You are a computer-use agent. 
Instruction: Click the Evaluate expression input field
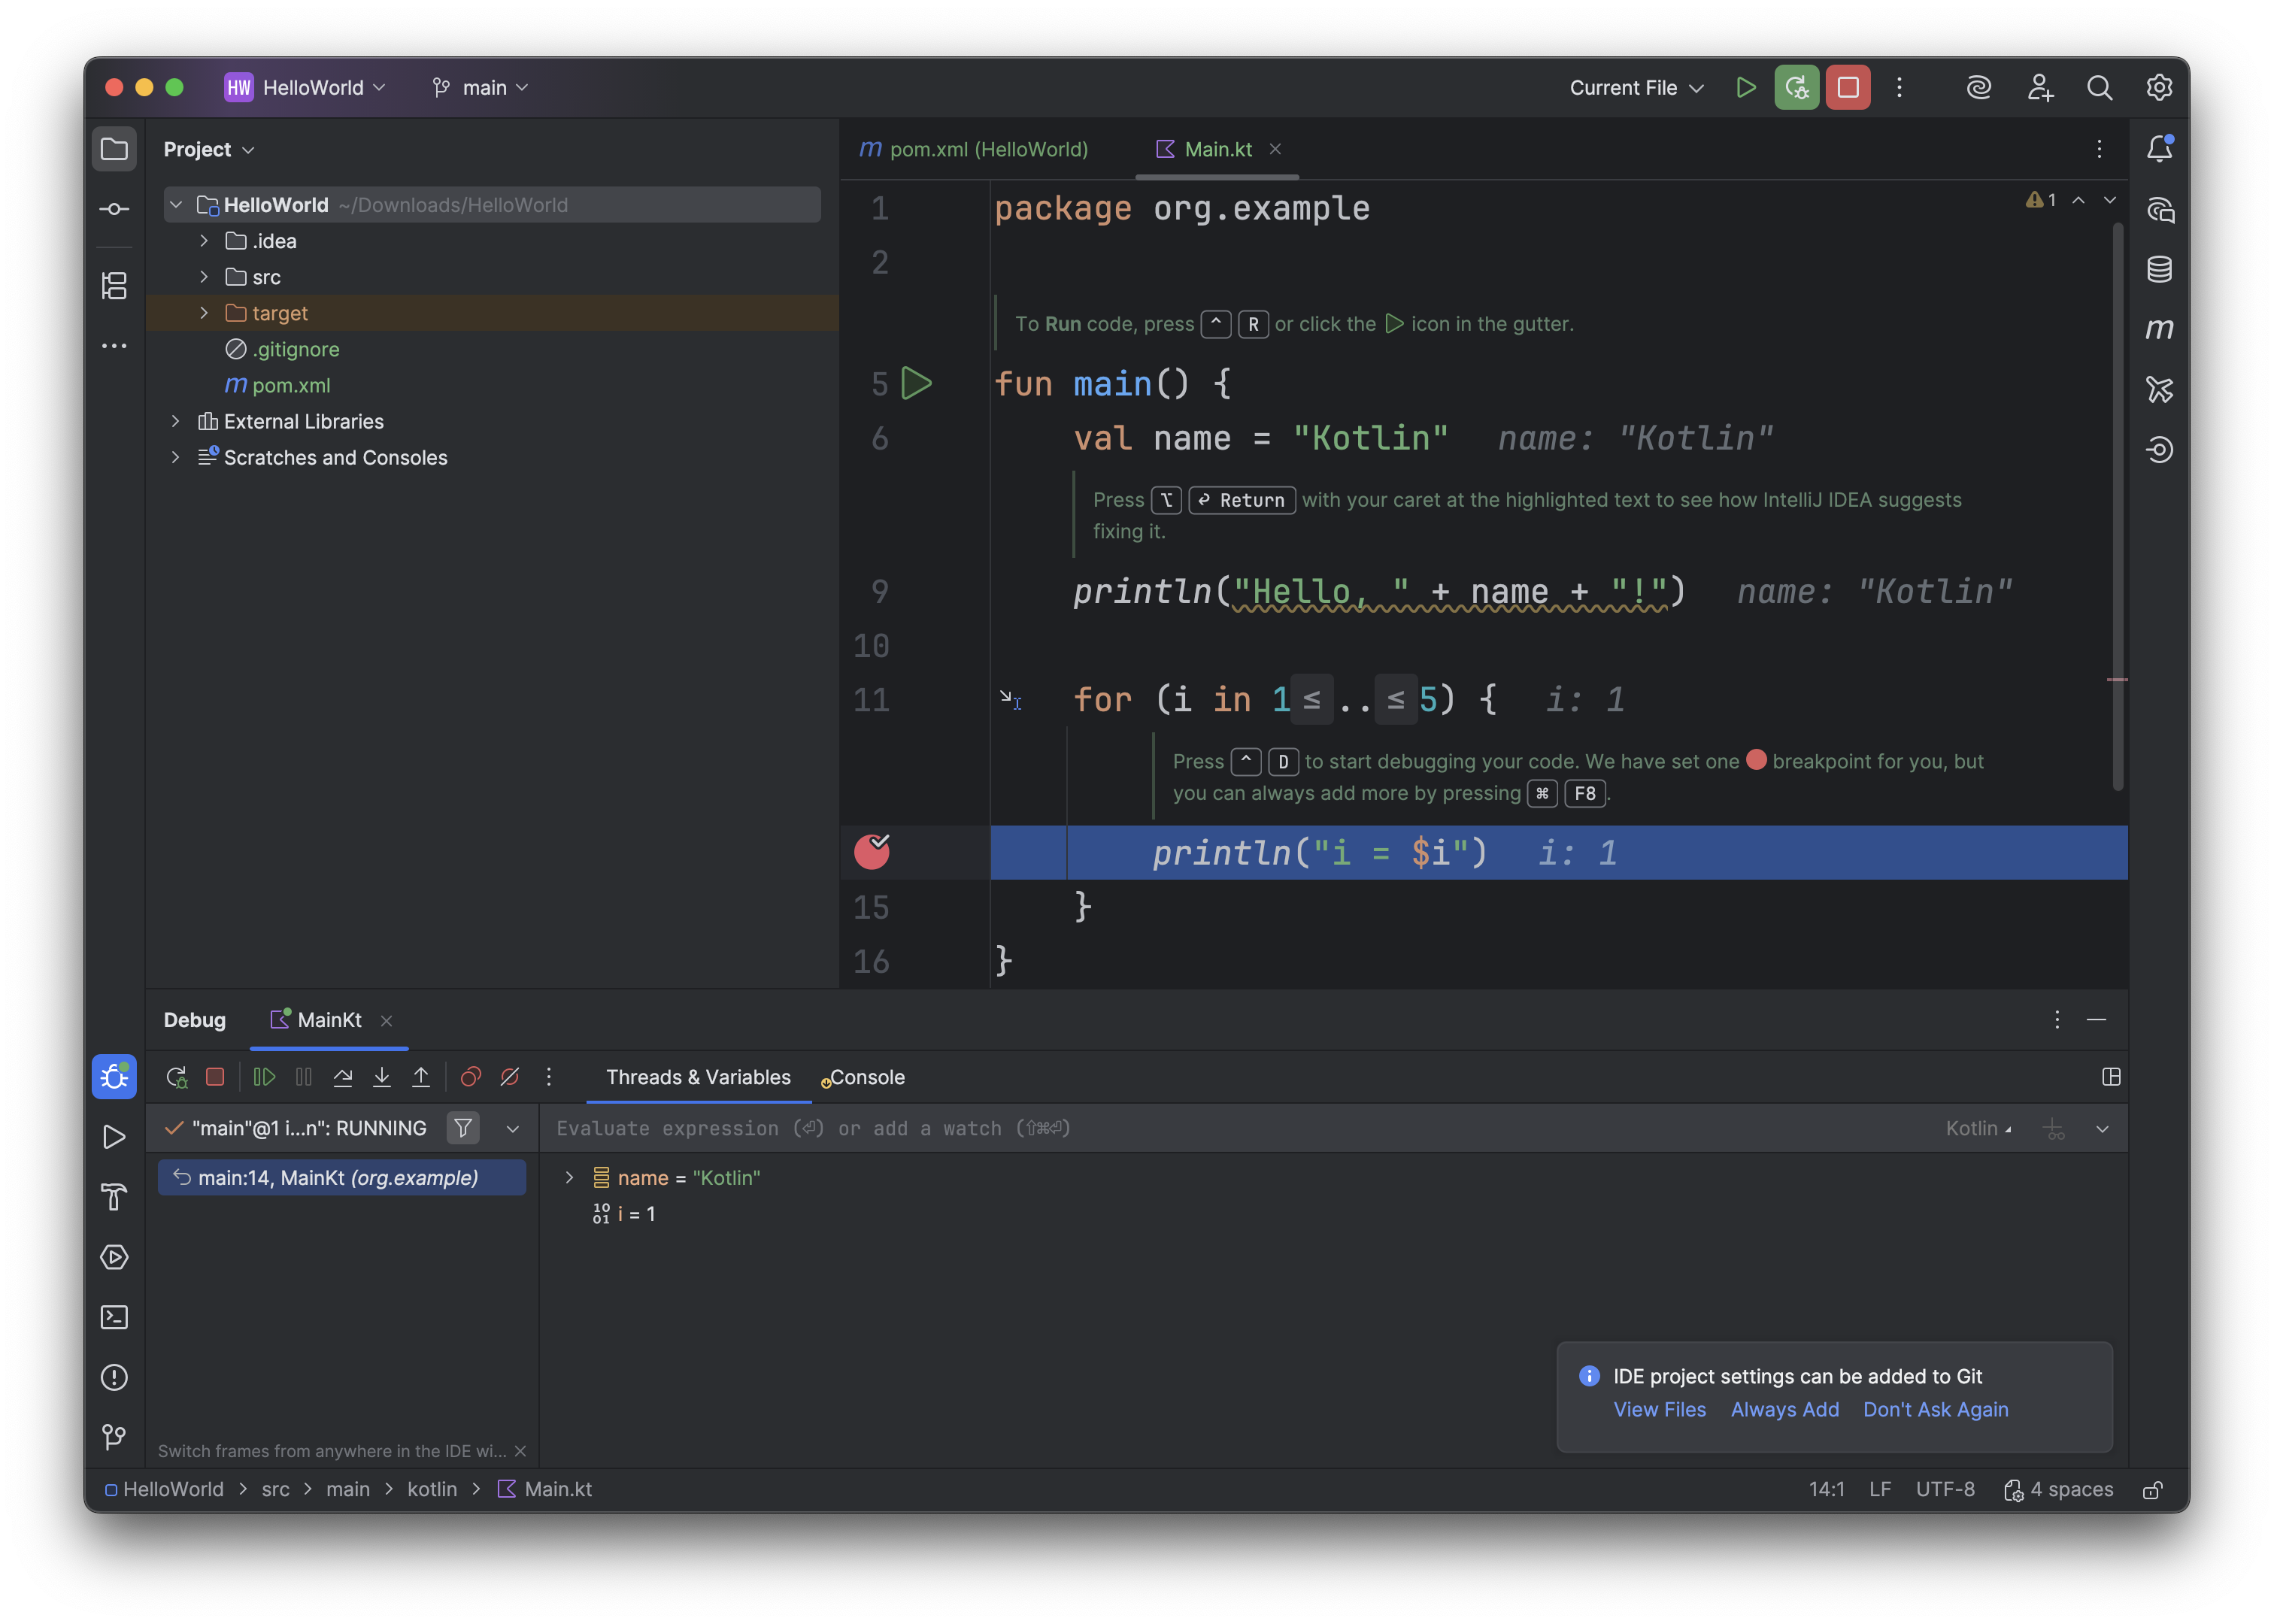1000,1128
